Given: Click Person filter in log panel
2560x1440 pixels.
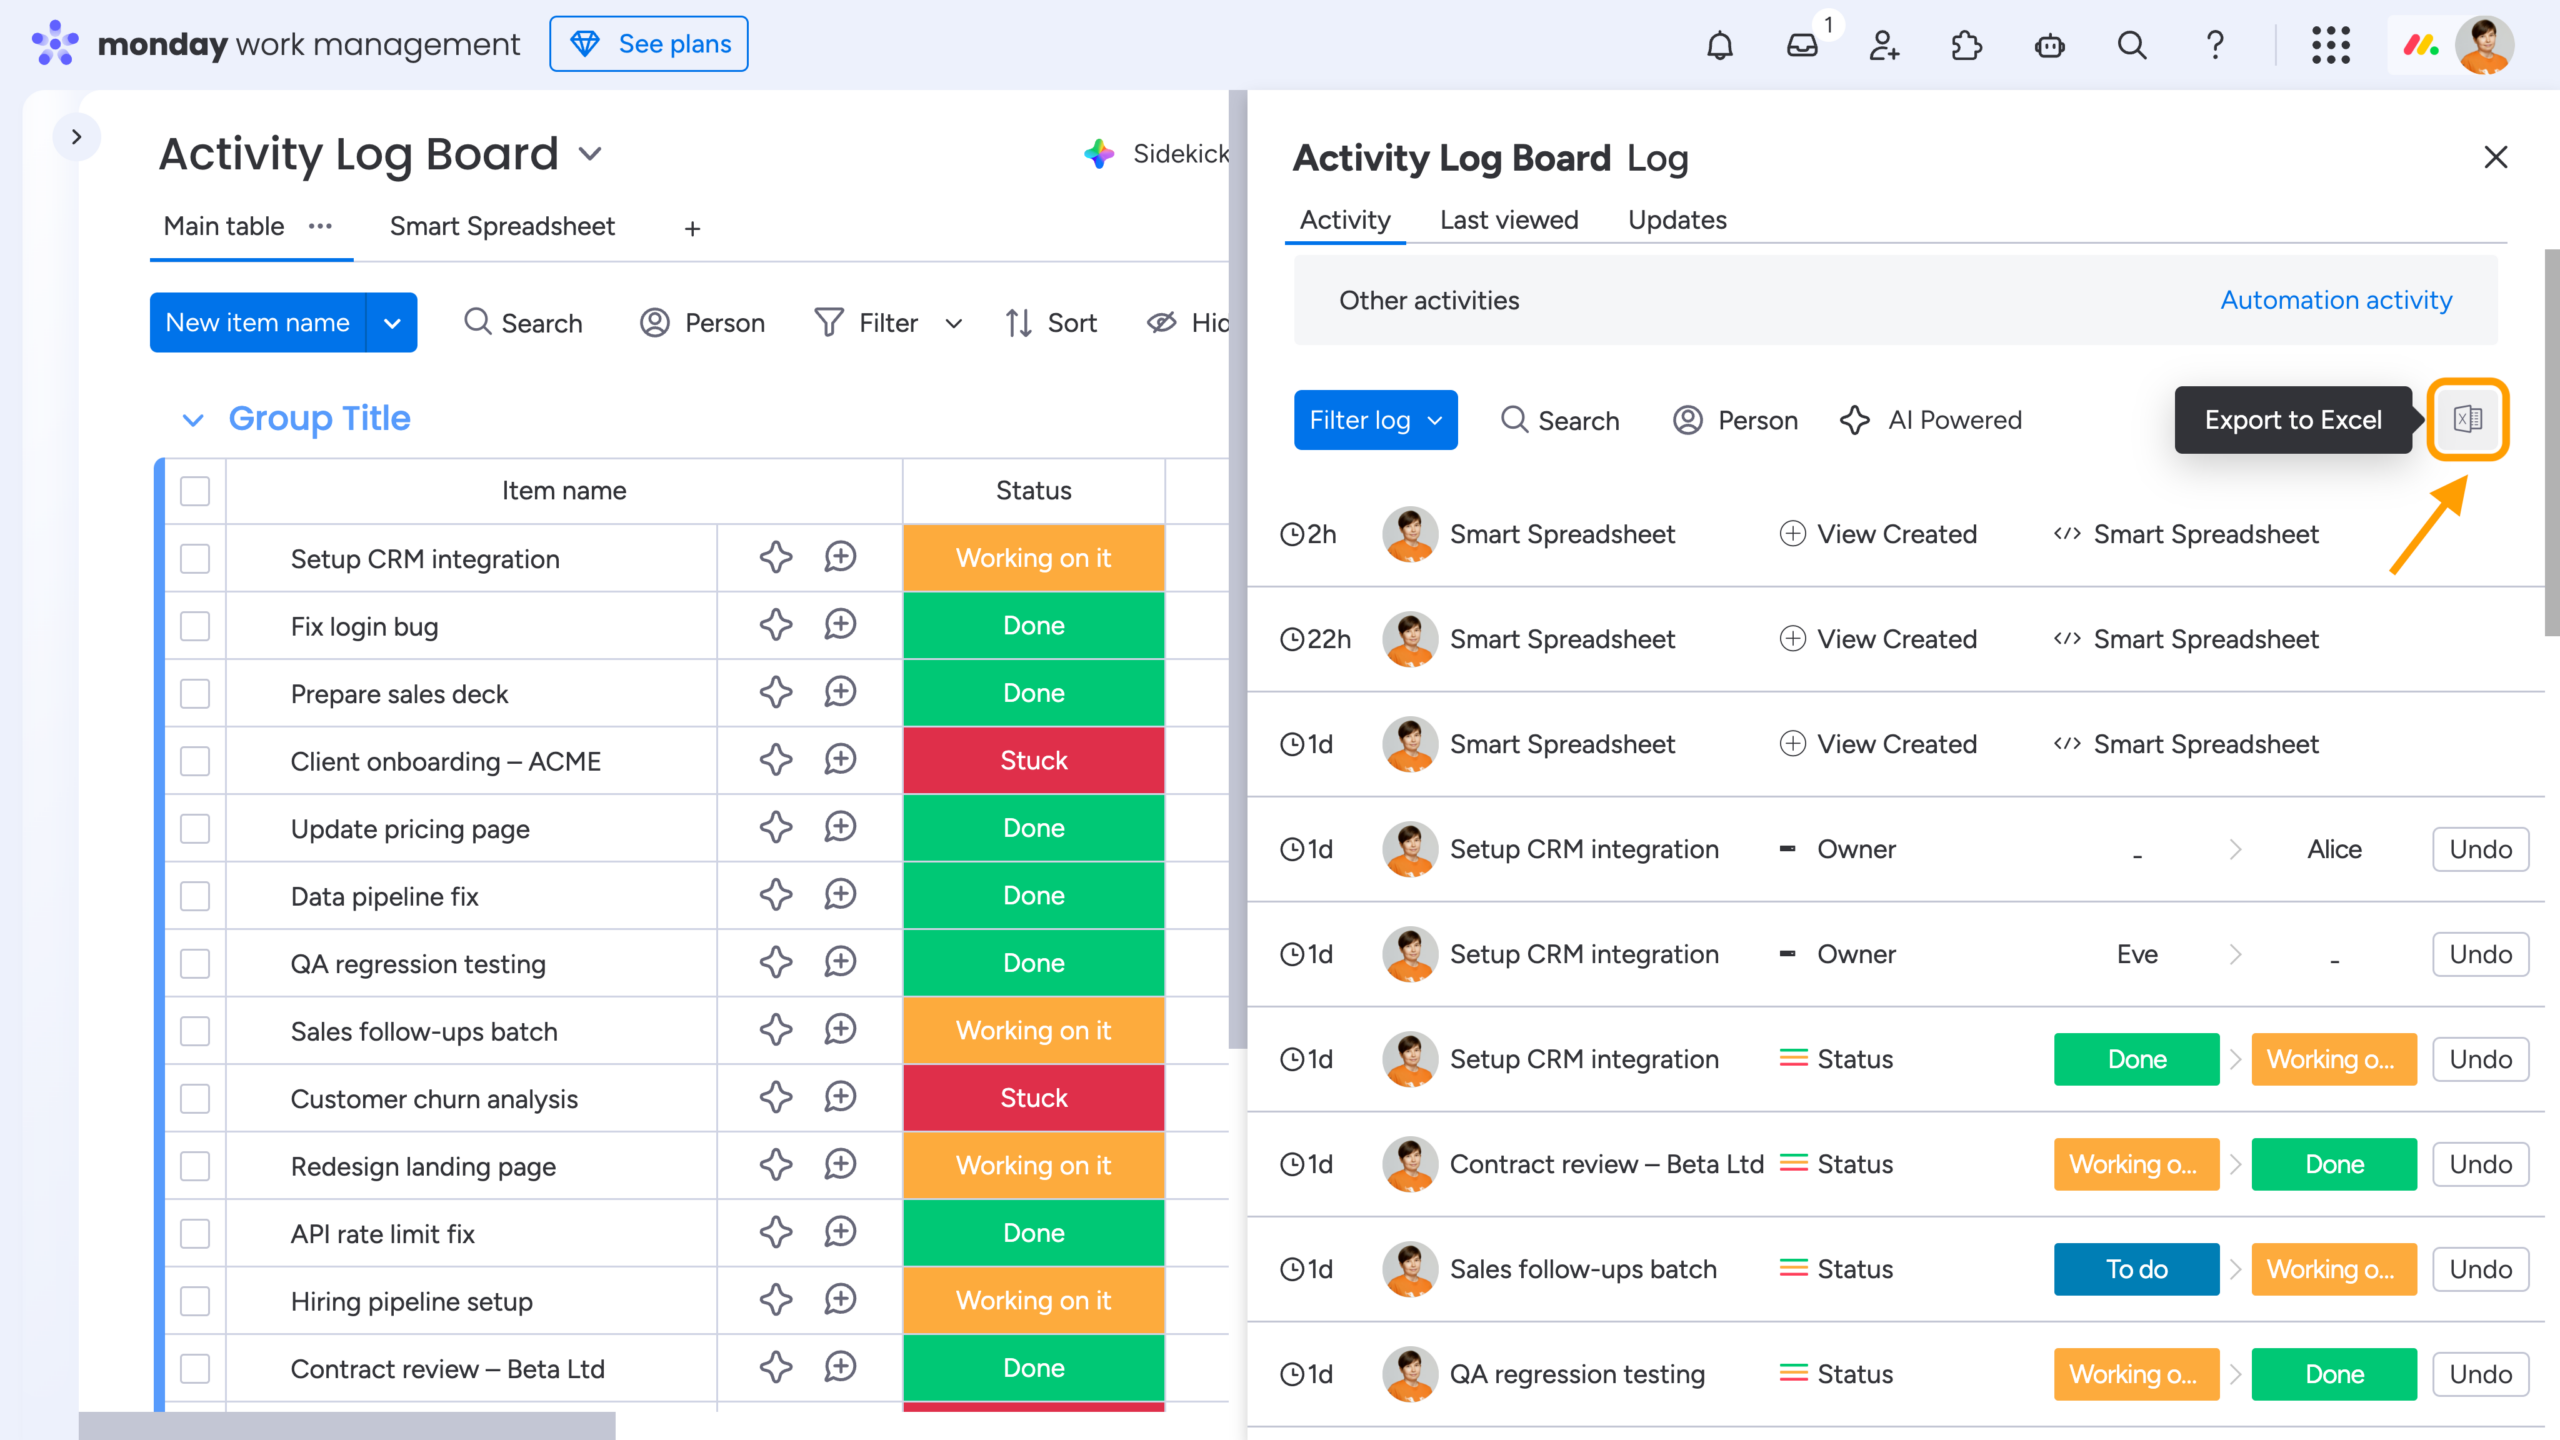Looking at the screenshot, I should pos(1735,420).
